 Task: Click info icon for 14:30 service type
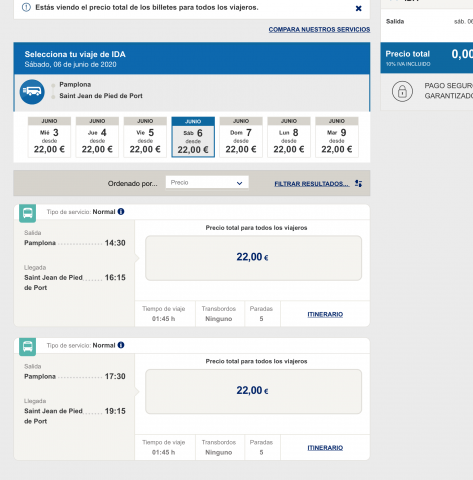(x=121, y=212)
